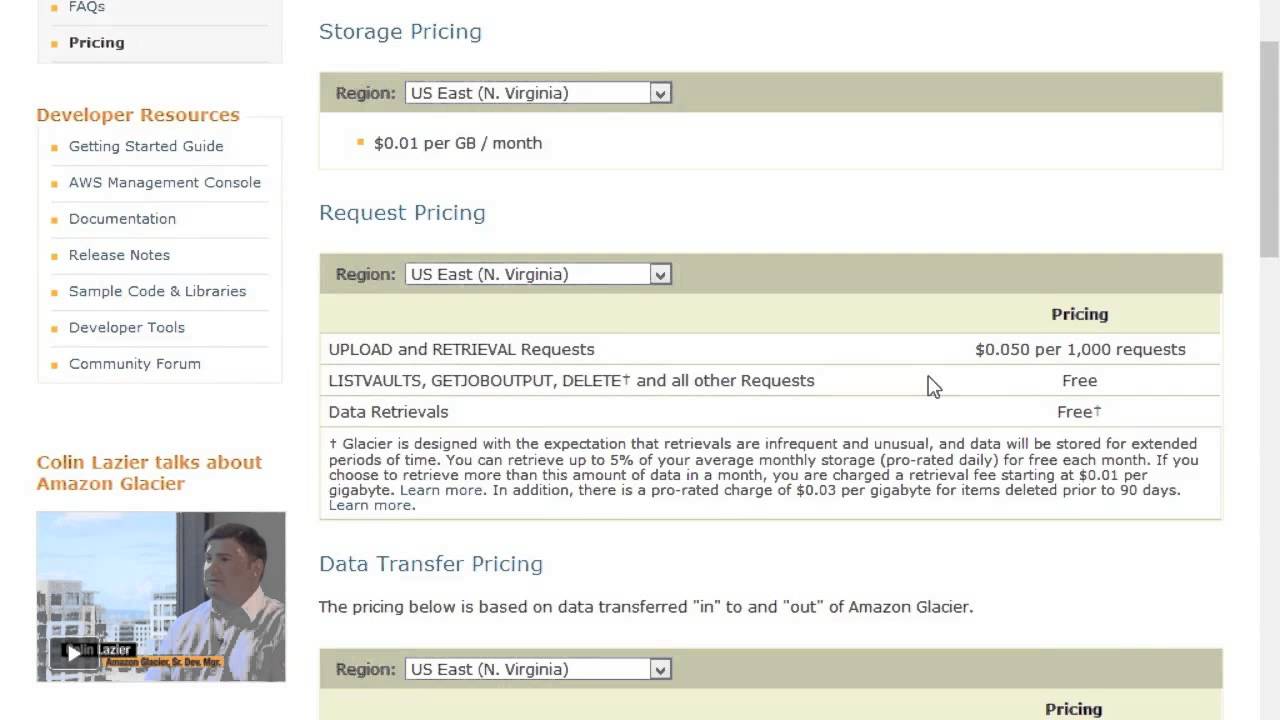Image resolution: width=1280 pixels, height=720 pixels.
Task: Open Release Notes link
Action: (119, 255)
